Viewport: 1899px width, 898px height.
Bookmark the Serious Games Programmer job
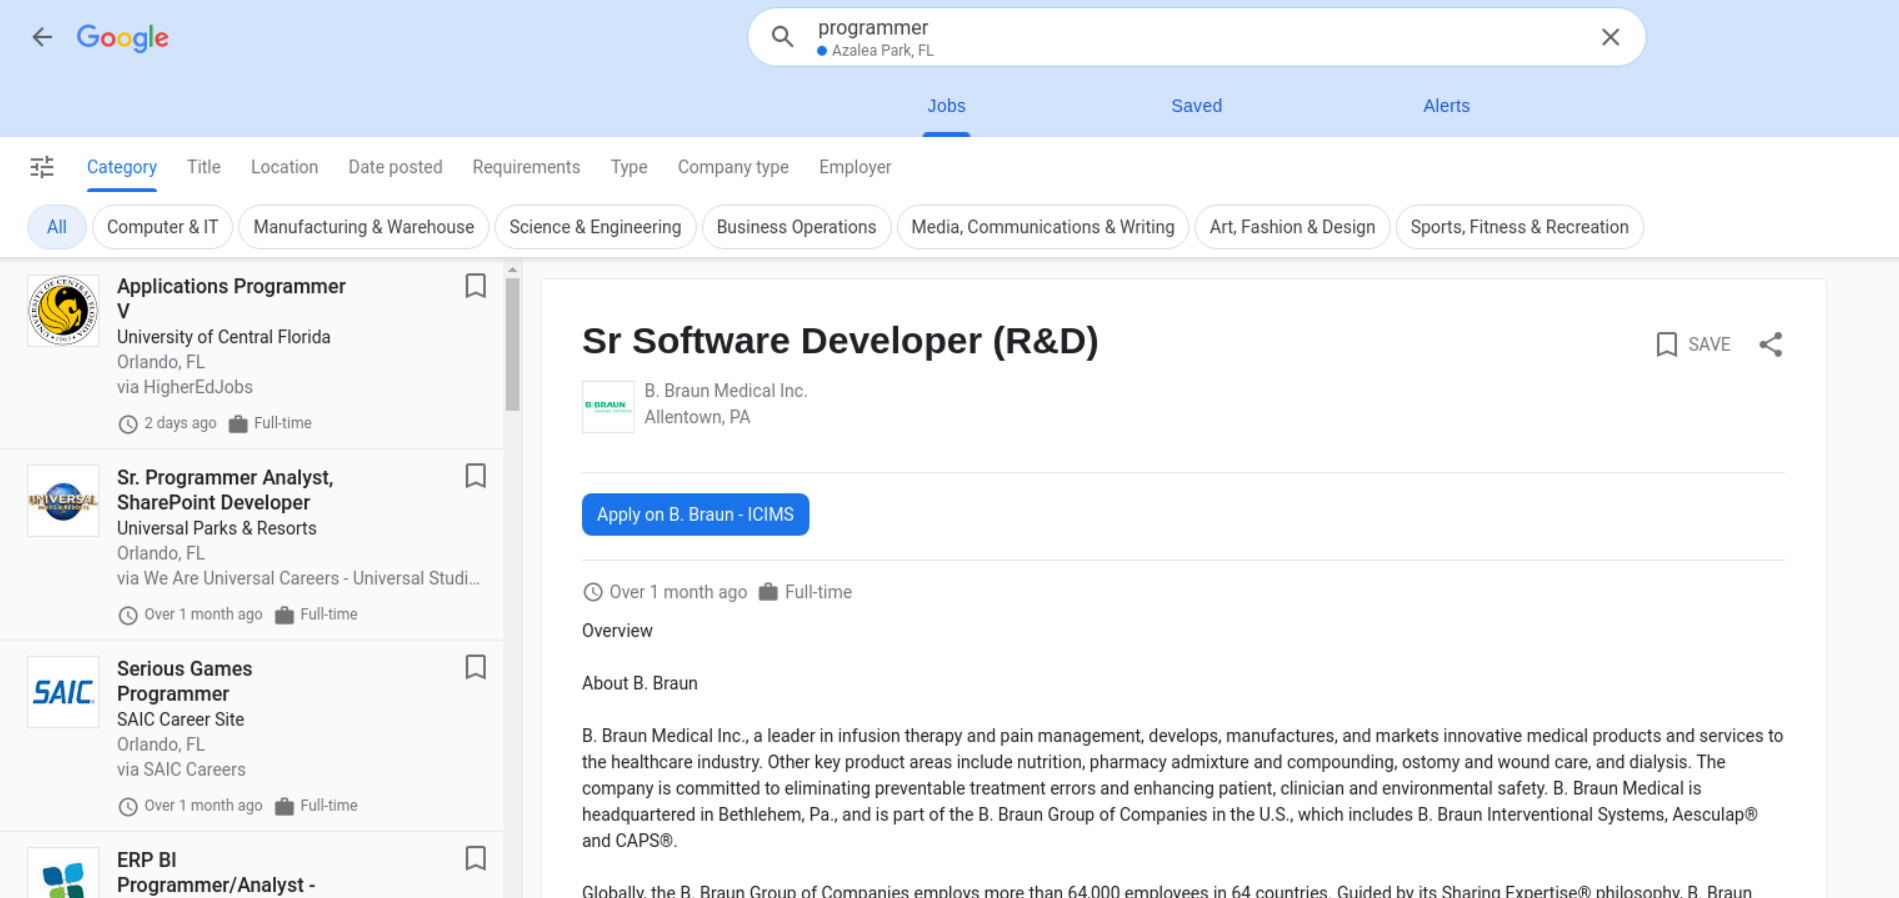pyautogui.click(x=476, y=667)
